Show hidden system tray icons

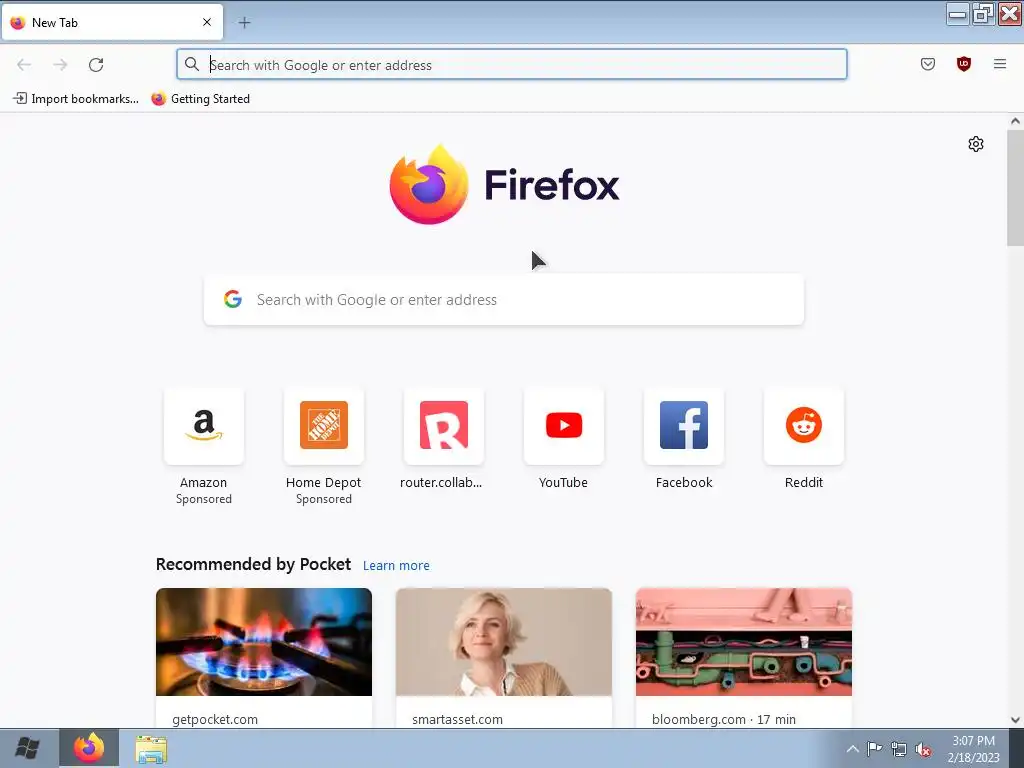click(852, 749)
